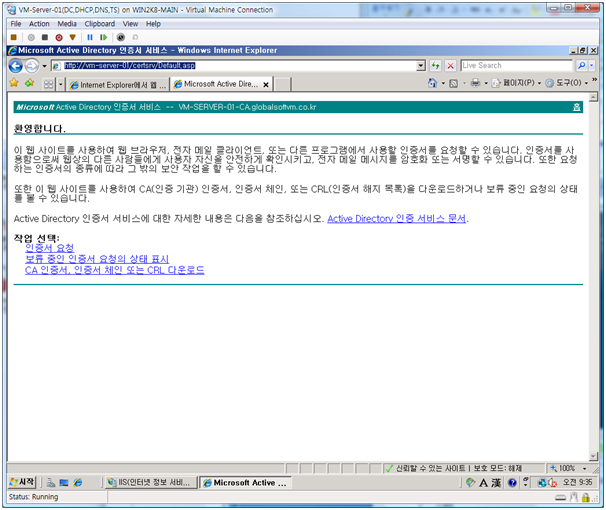Click the Server Manager quick launch icon
606x510 pixels.
click(51, 483)
